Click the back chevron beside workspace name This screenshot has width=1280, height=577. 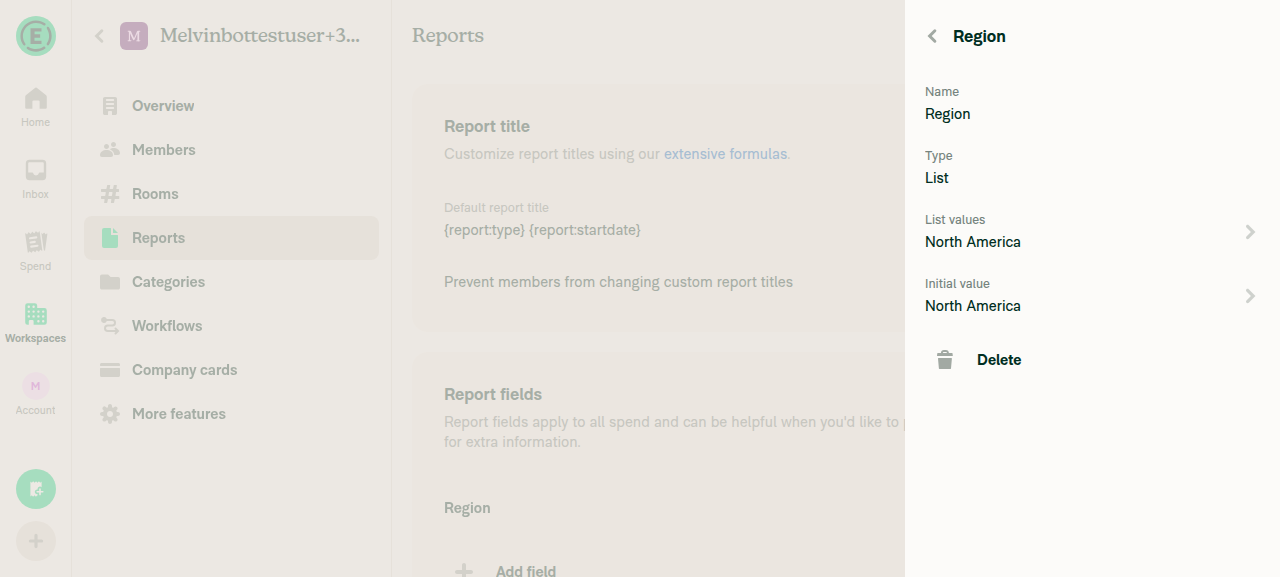[x=99, y=36]
